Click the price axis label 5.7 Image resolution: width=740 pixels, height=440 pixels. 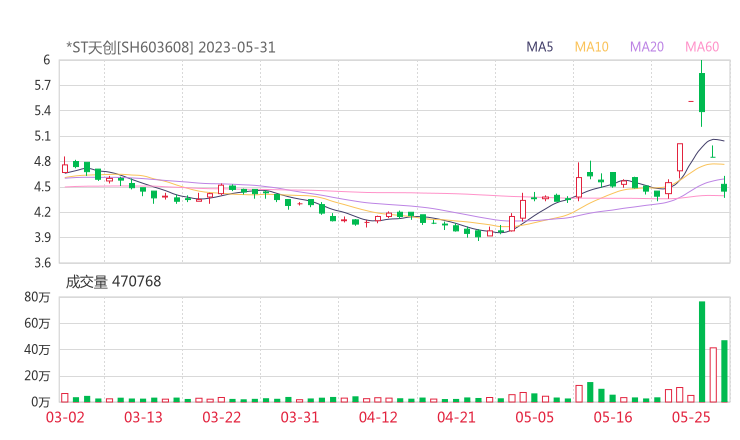coord(42,85)
